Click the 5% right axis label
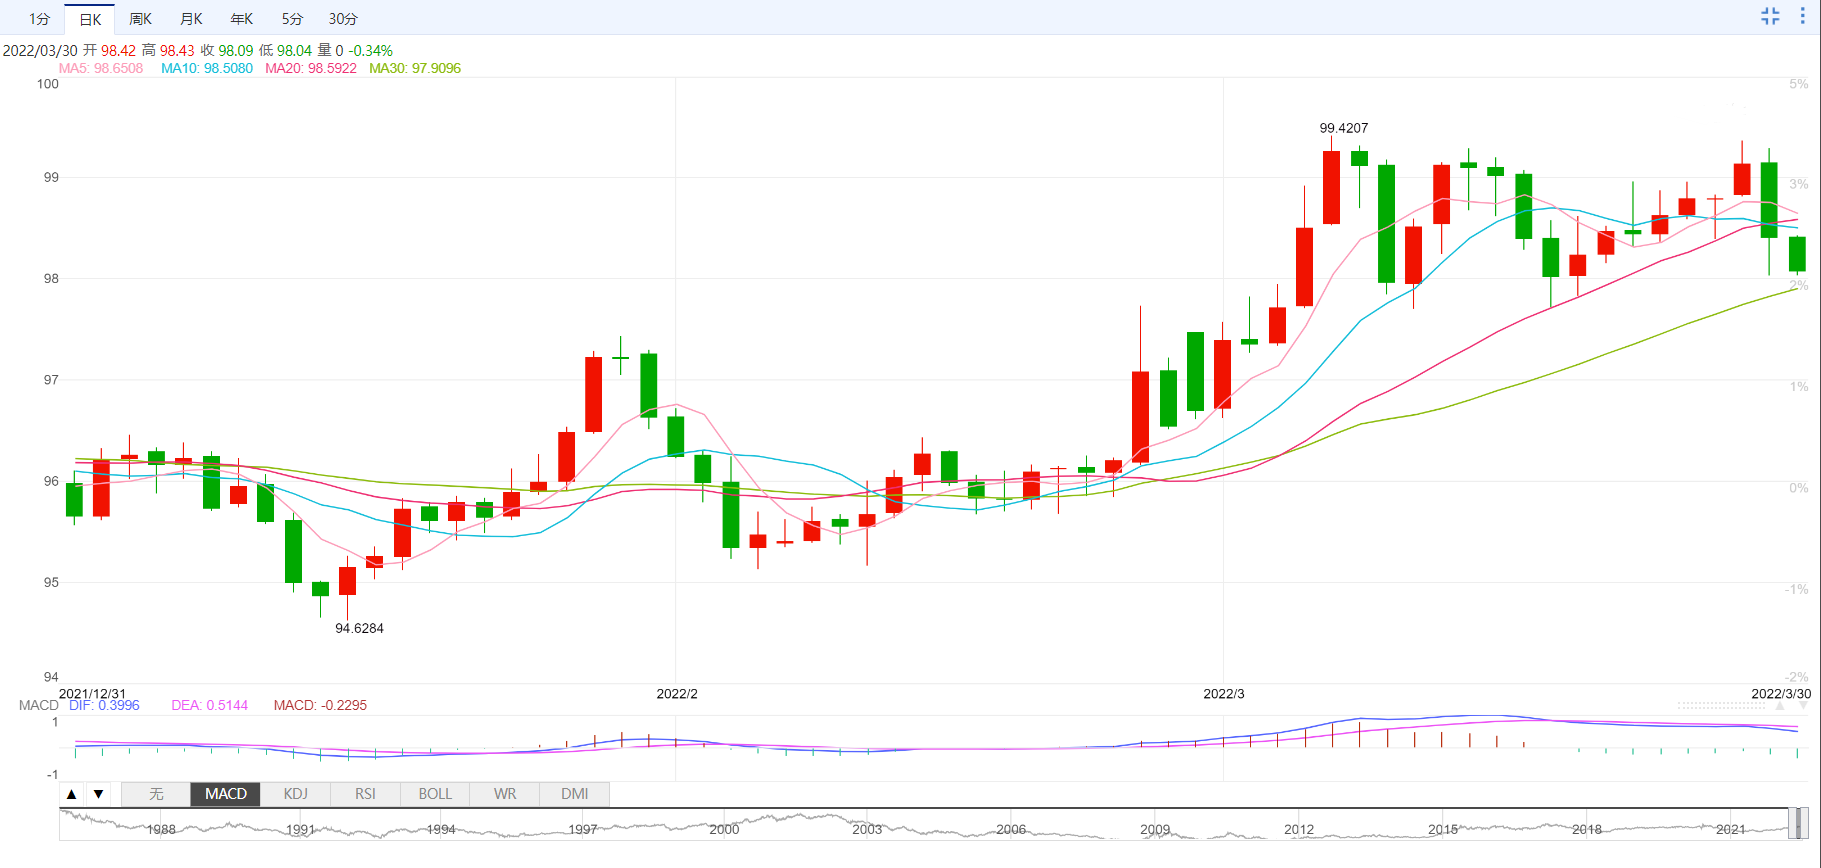Viewport: 1821px width, 868px height. tap(1799, 84)
